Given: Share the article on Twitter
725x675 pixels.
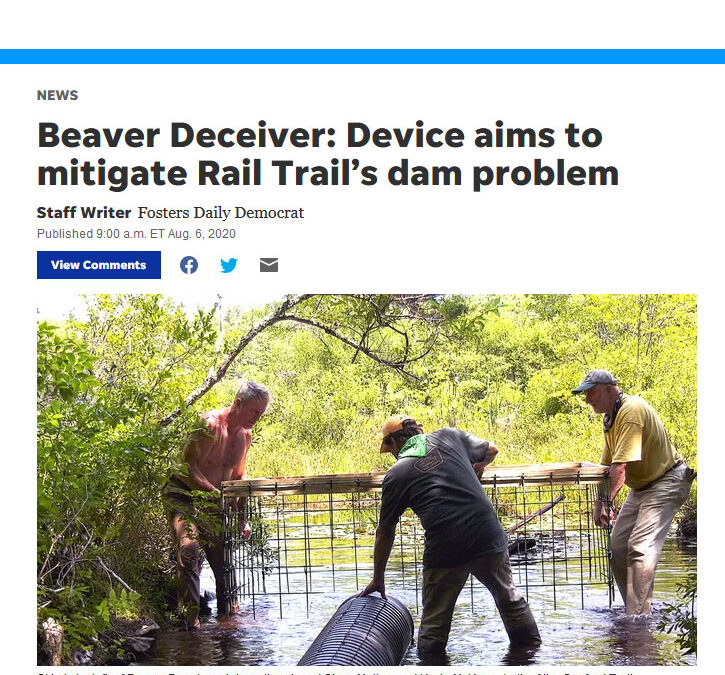Looking at the screenshot, I should tap(228, 265).
